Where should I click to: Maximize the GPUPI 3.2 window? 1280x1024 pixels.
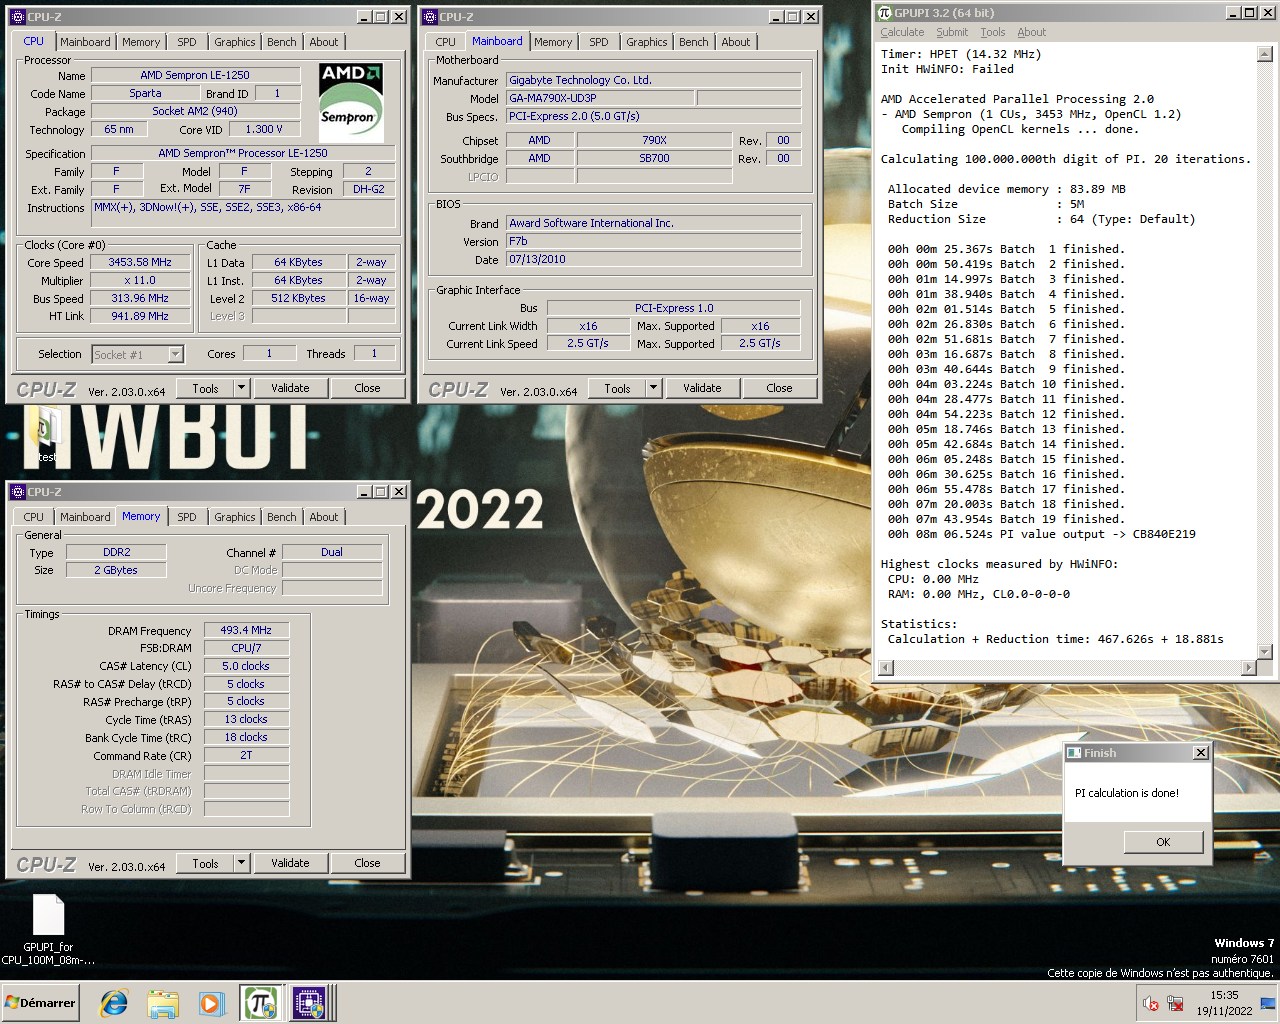point(1251,13)
